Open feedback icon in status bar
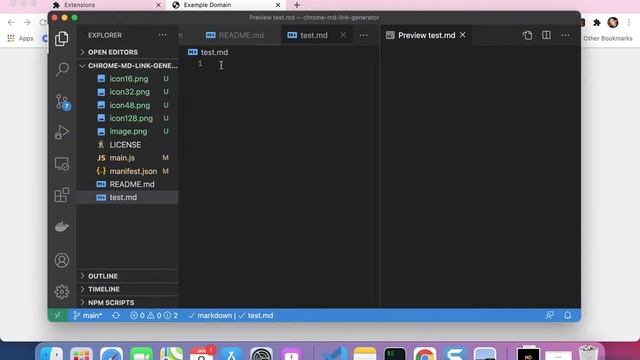The width and height of the screenshot is (640, 360). pos(550,315)
